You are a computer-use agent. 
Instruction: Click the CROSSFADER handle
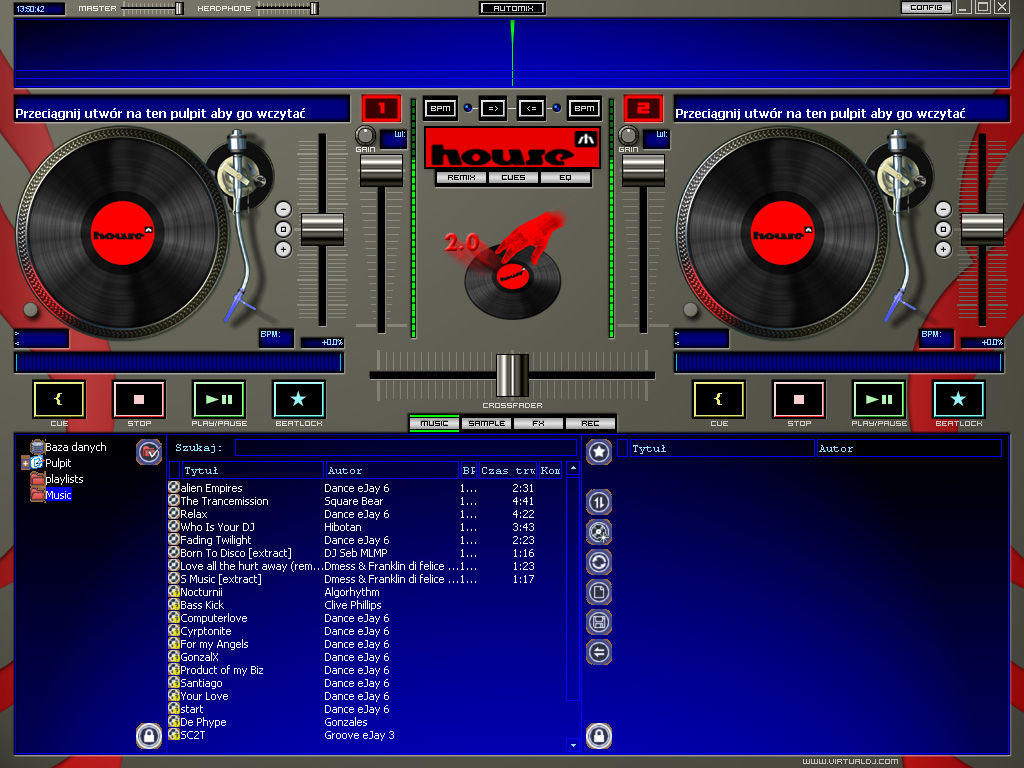pyautogui.click(x=512, y=375)
